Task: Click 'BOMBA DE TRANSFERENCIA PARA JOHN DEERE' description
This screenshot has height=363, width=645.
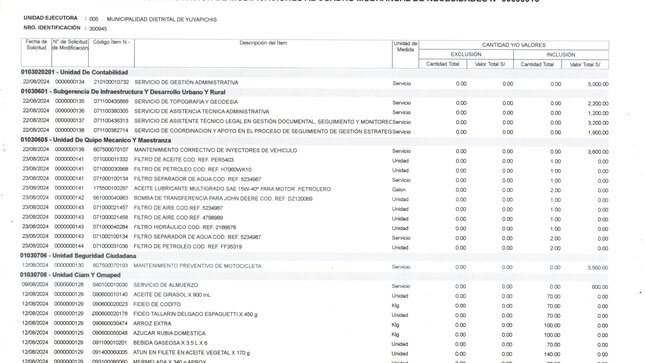Action: pos(223,199)
